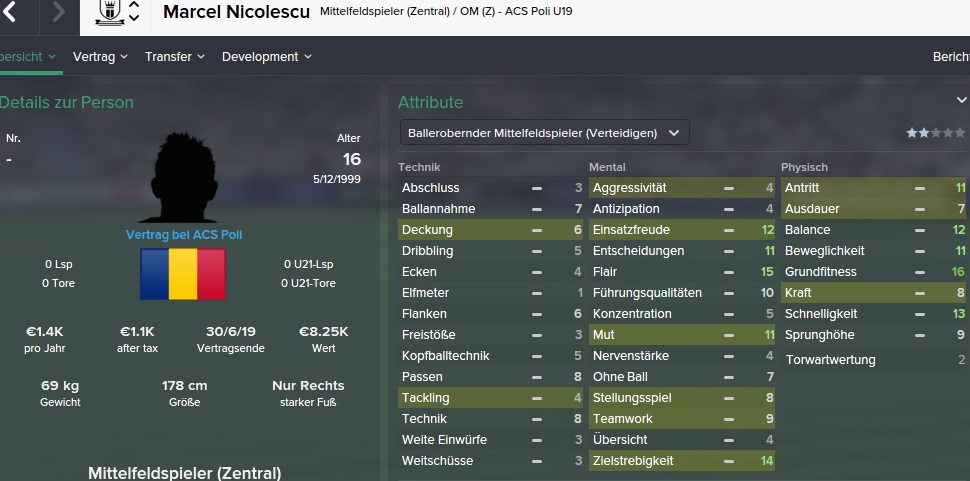Open the Transfer menu
The height and width of the screenshot is (481, 970).
coord(174,57)
